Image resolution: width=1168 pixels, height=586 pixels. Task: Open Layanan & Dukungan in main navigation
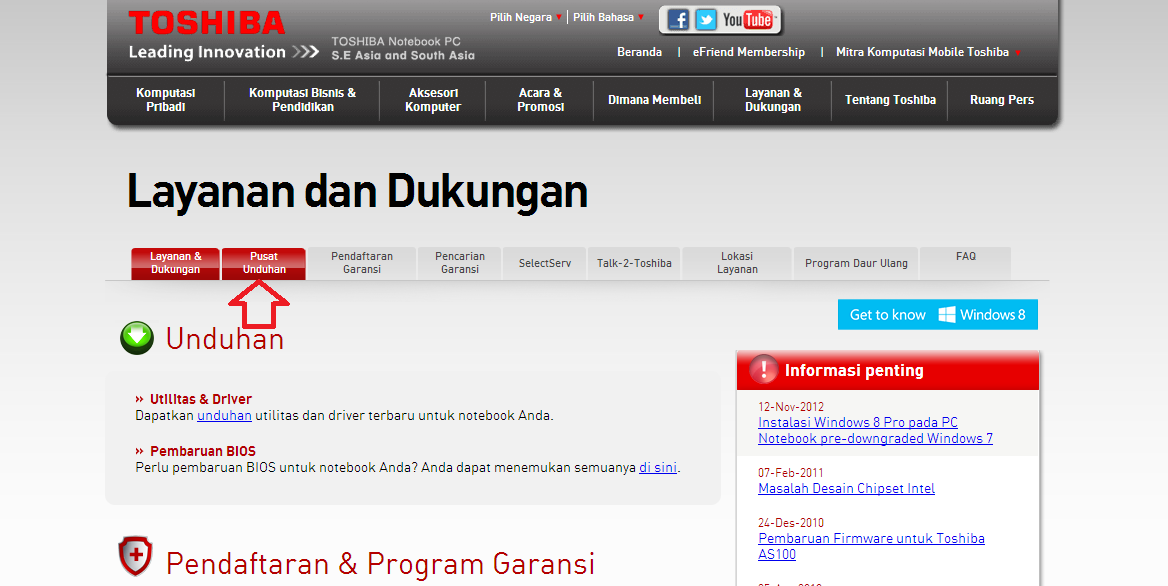pos(773,100)
